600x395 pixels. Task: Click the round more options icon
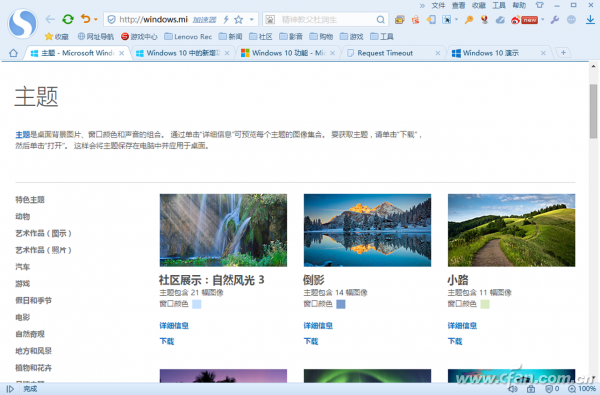[x=571, y=19]
